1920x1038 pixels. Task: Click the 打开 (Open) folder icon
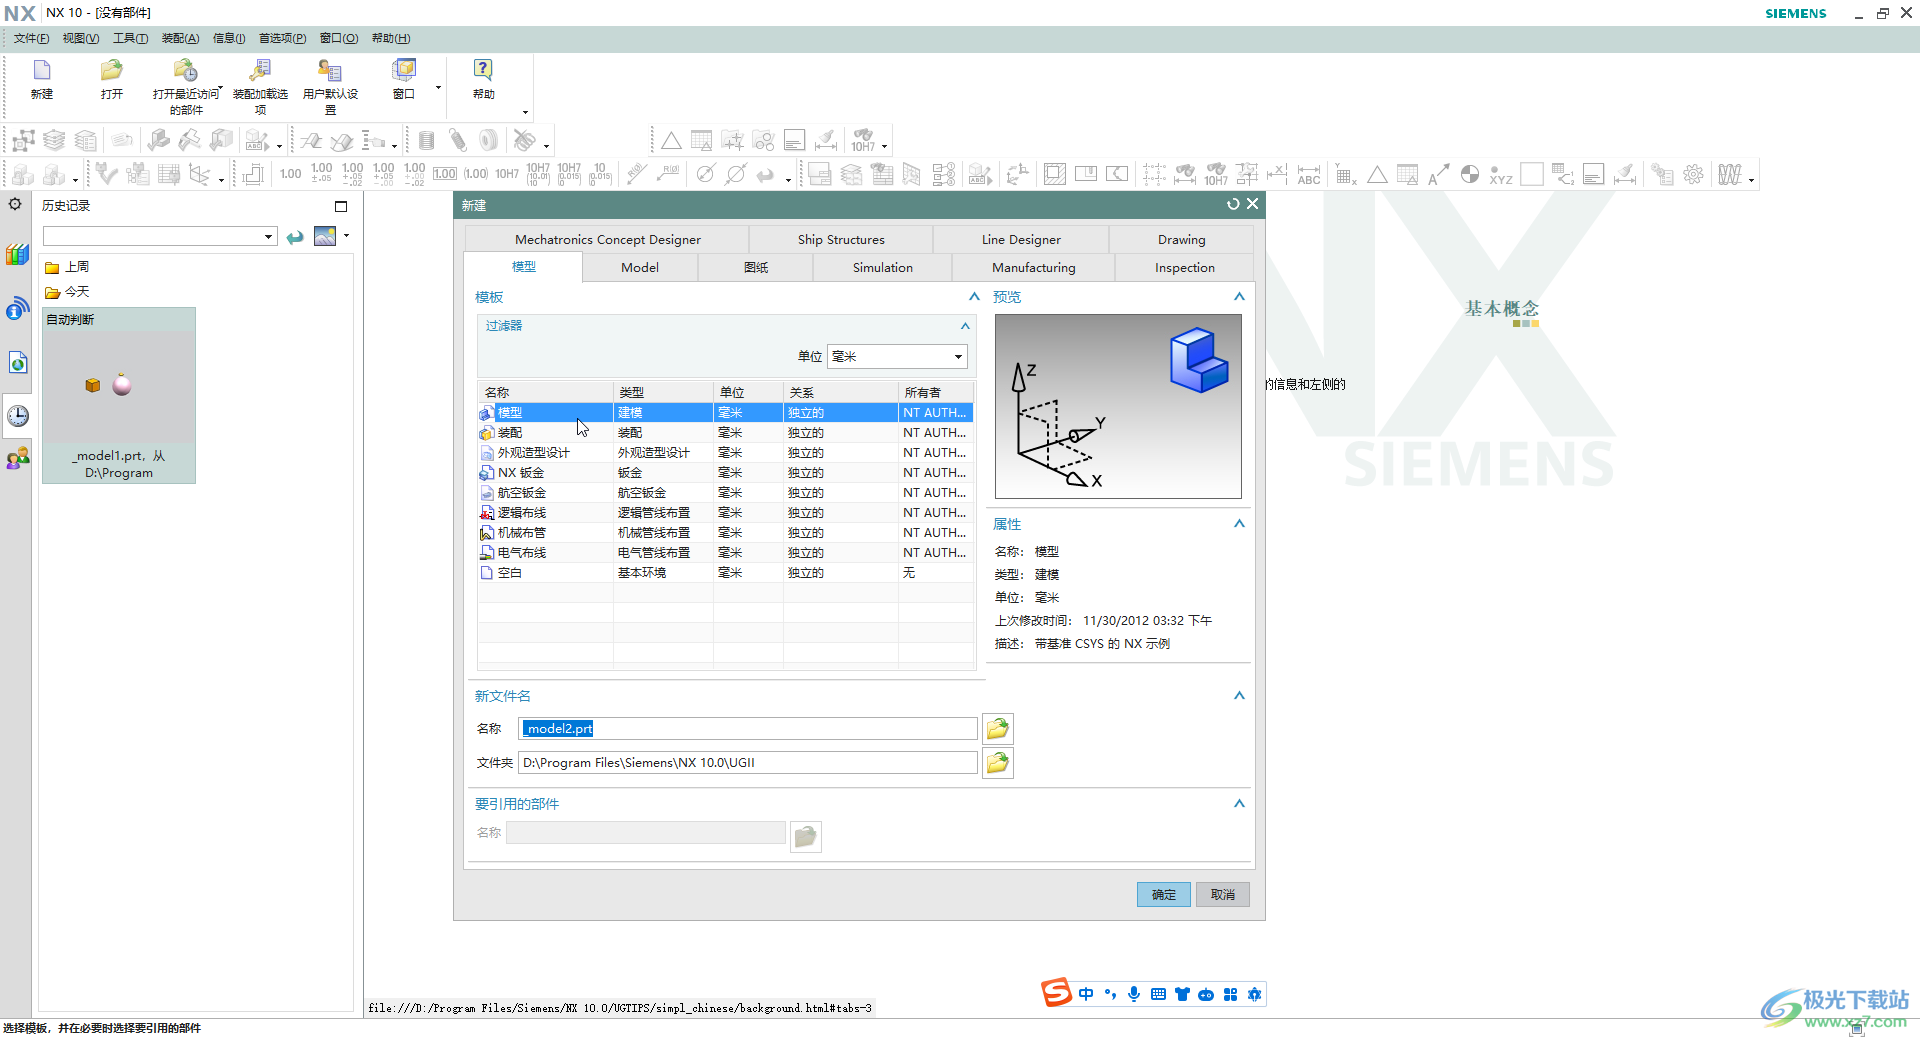[x=112, y=70]
